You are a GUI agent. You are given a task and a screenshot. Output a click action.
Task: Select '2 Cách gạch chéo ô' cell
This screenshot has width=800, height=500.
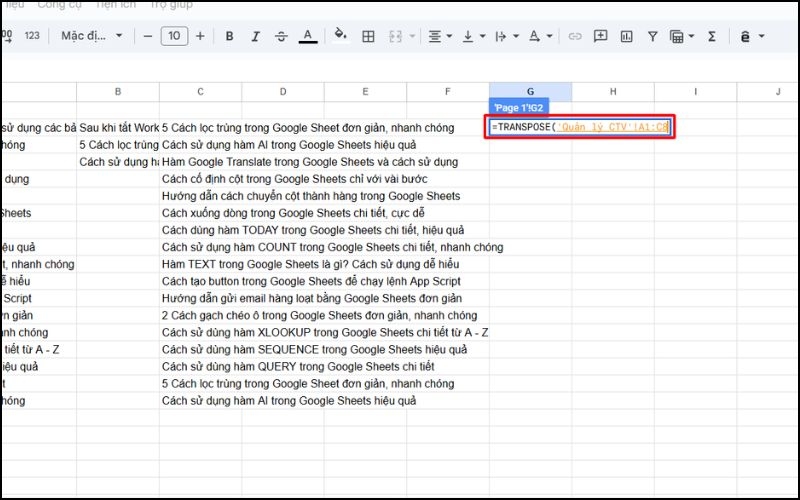click(319, 315)
